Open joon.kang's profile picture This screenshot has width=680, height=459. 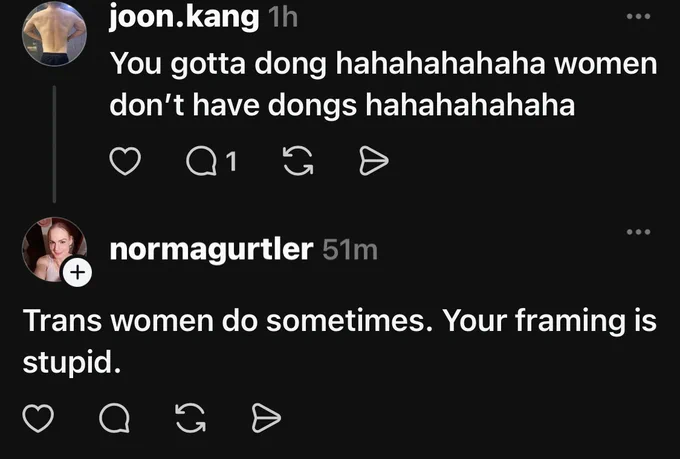pyautogui.click(x=53, y=30)
